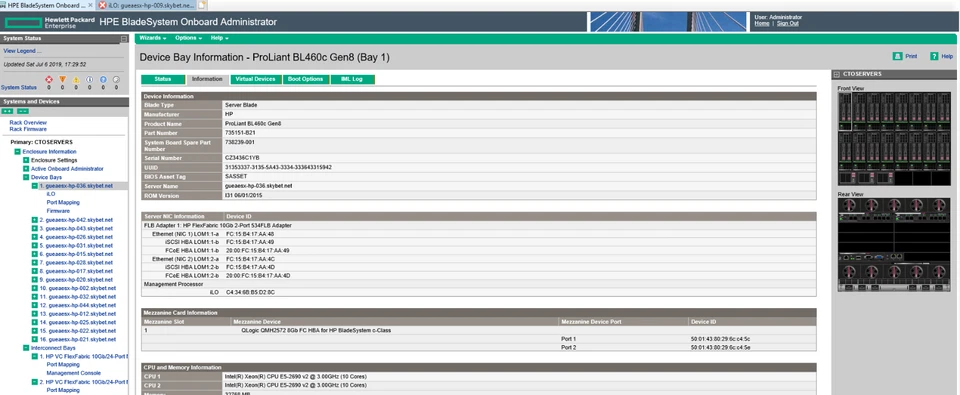Select 12. gueaesx-hp-044.skybet.net in tree
960x395 pixels.
click(x=78, y=306)
